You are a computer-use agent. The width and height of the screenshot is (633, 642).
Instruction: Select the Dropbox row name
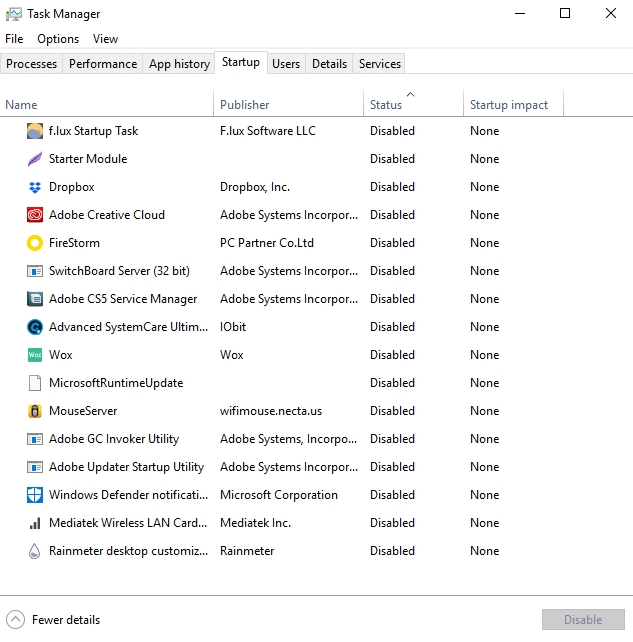[72, 187]
